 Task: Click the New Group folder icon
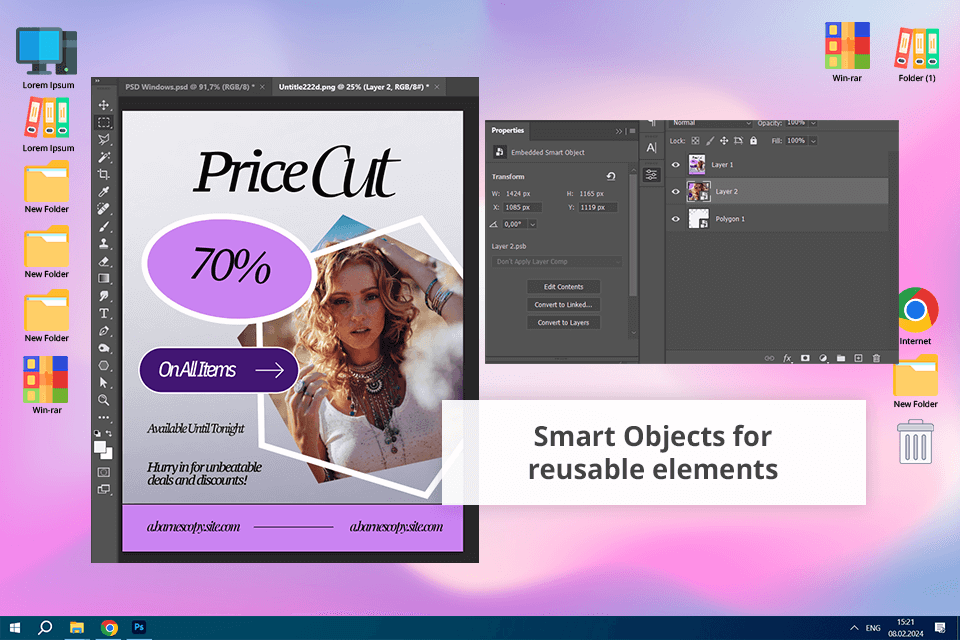[x=841, y=358]
